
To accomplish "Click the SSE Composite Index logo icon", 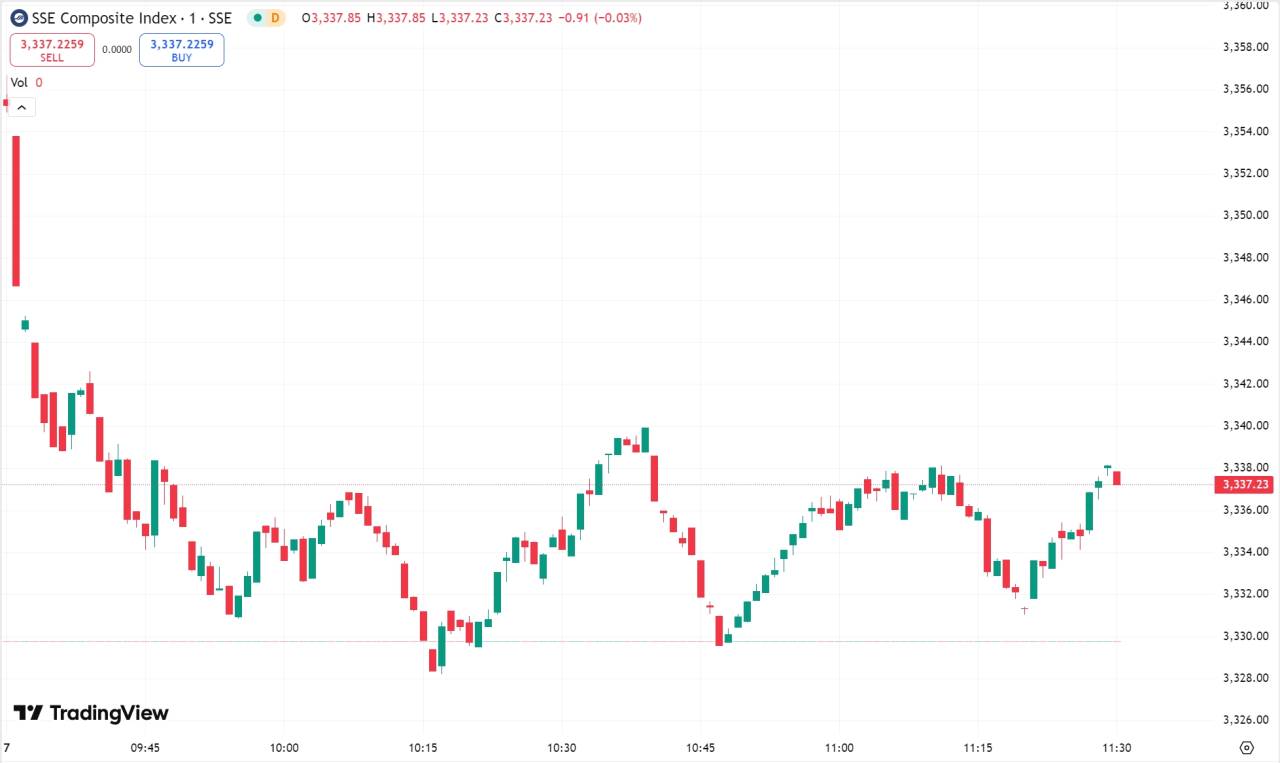I will coord(19,18).
